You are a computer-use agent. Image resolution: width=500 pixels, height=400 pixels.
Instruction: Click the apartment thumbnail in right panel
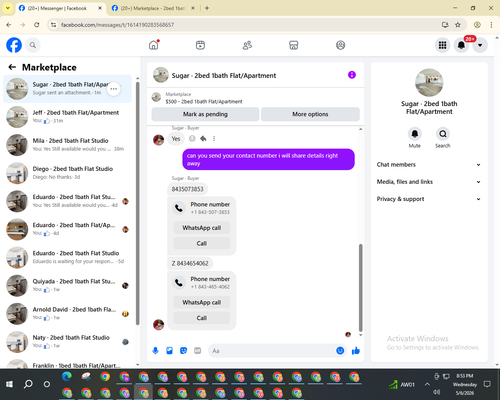click(429, 83)
